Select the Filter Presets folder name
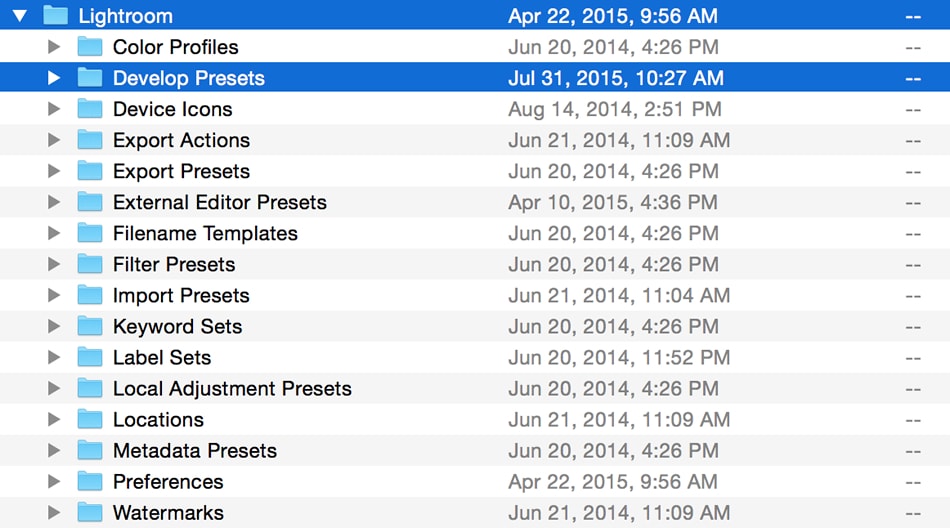Screen dimensions: 950x528 [174, 264]
